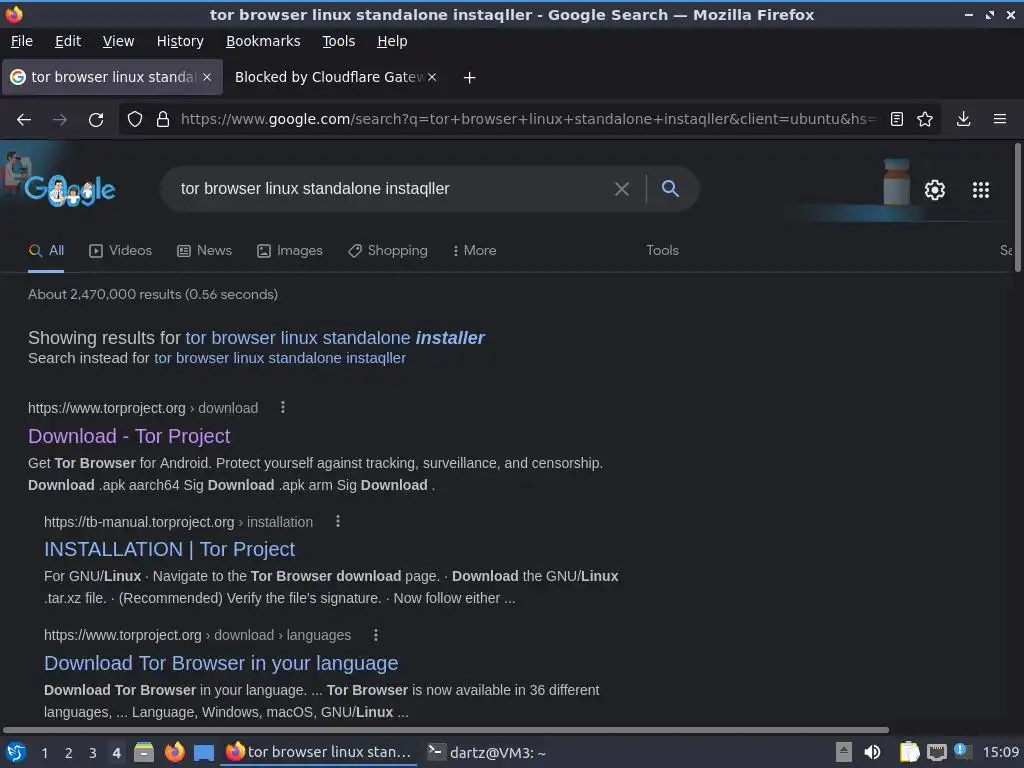Close the Blocked by Cloudflare Gateway tab
Screen dimensions: 1024x768
[432, 77]
